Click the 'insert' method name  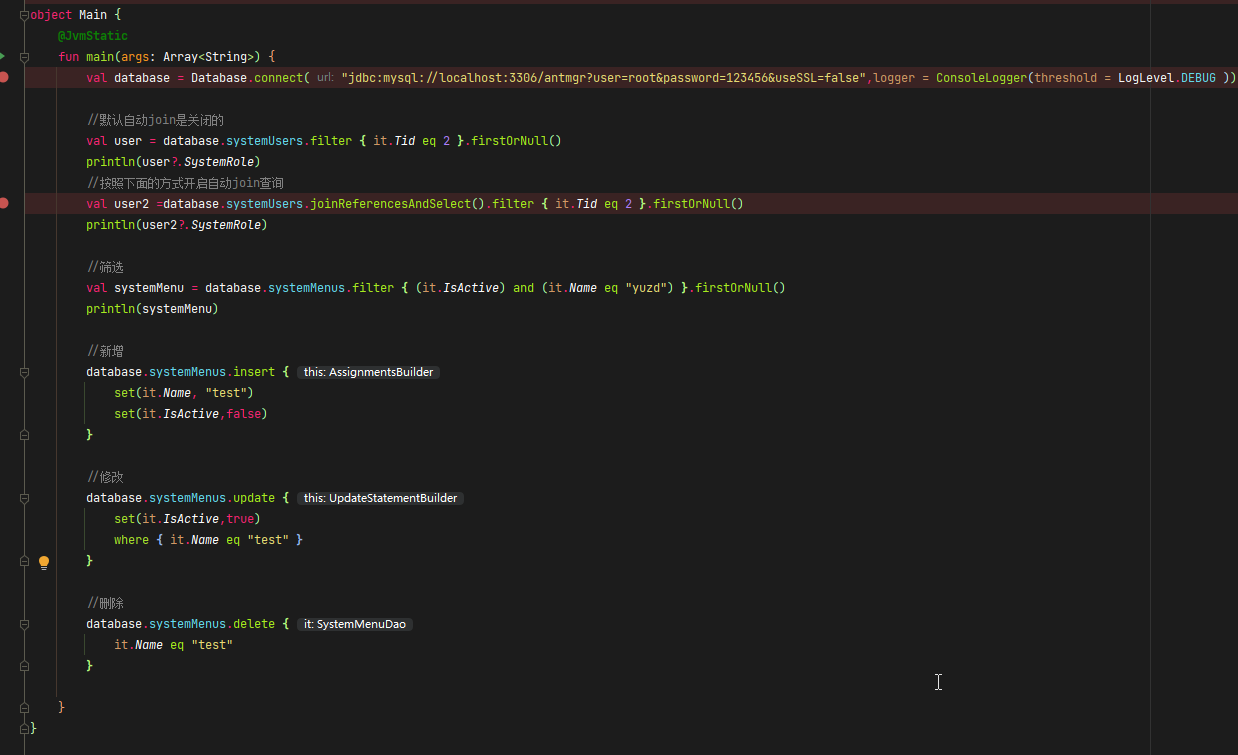(254, 372)
